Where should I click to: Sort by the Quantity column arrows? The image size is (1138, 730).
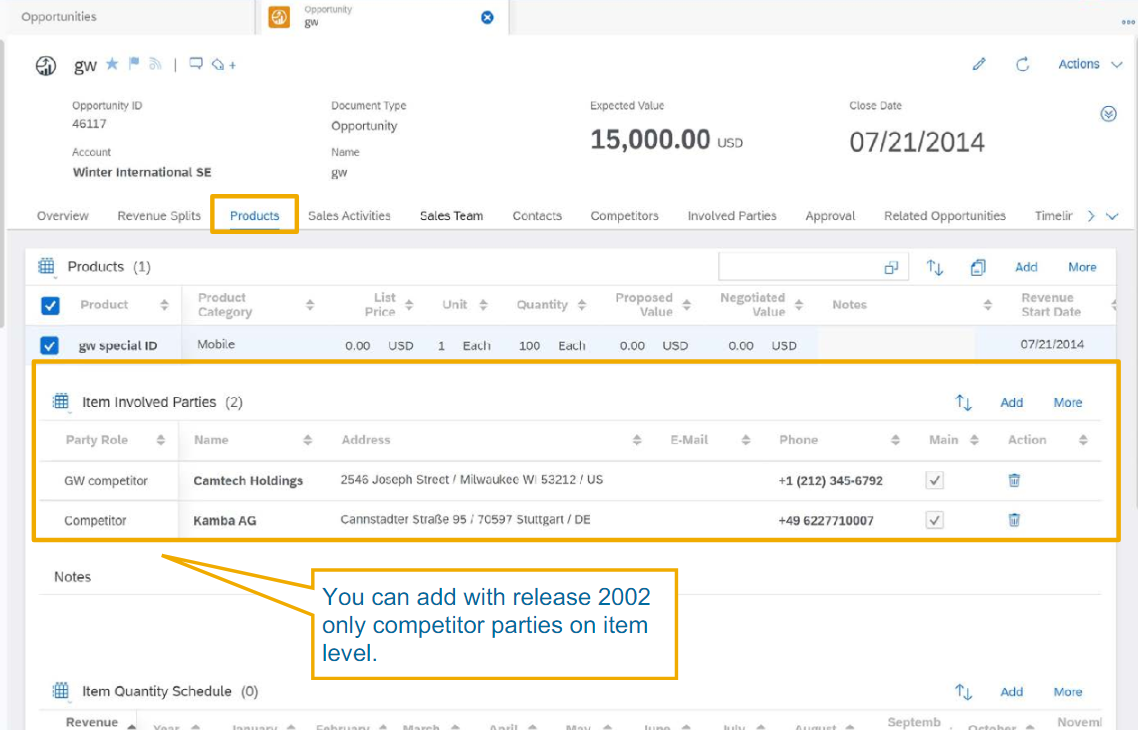[x=581, y=305]
